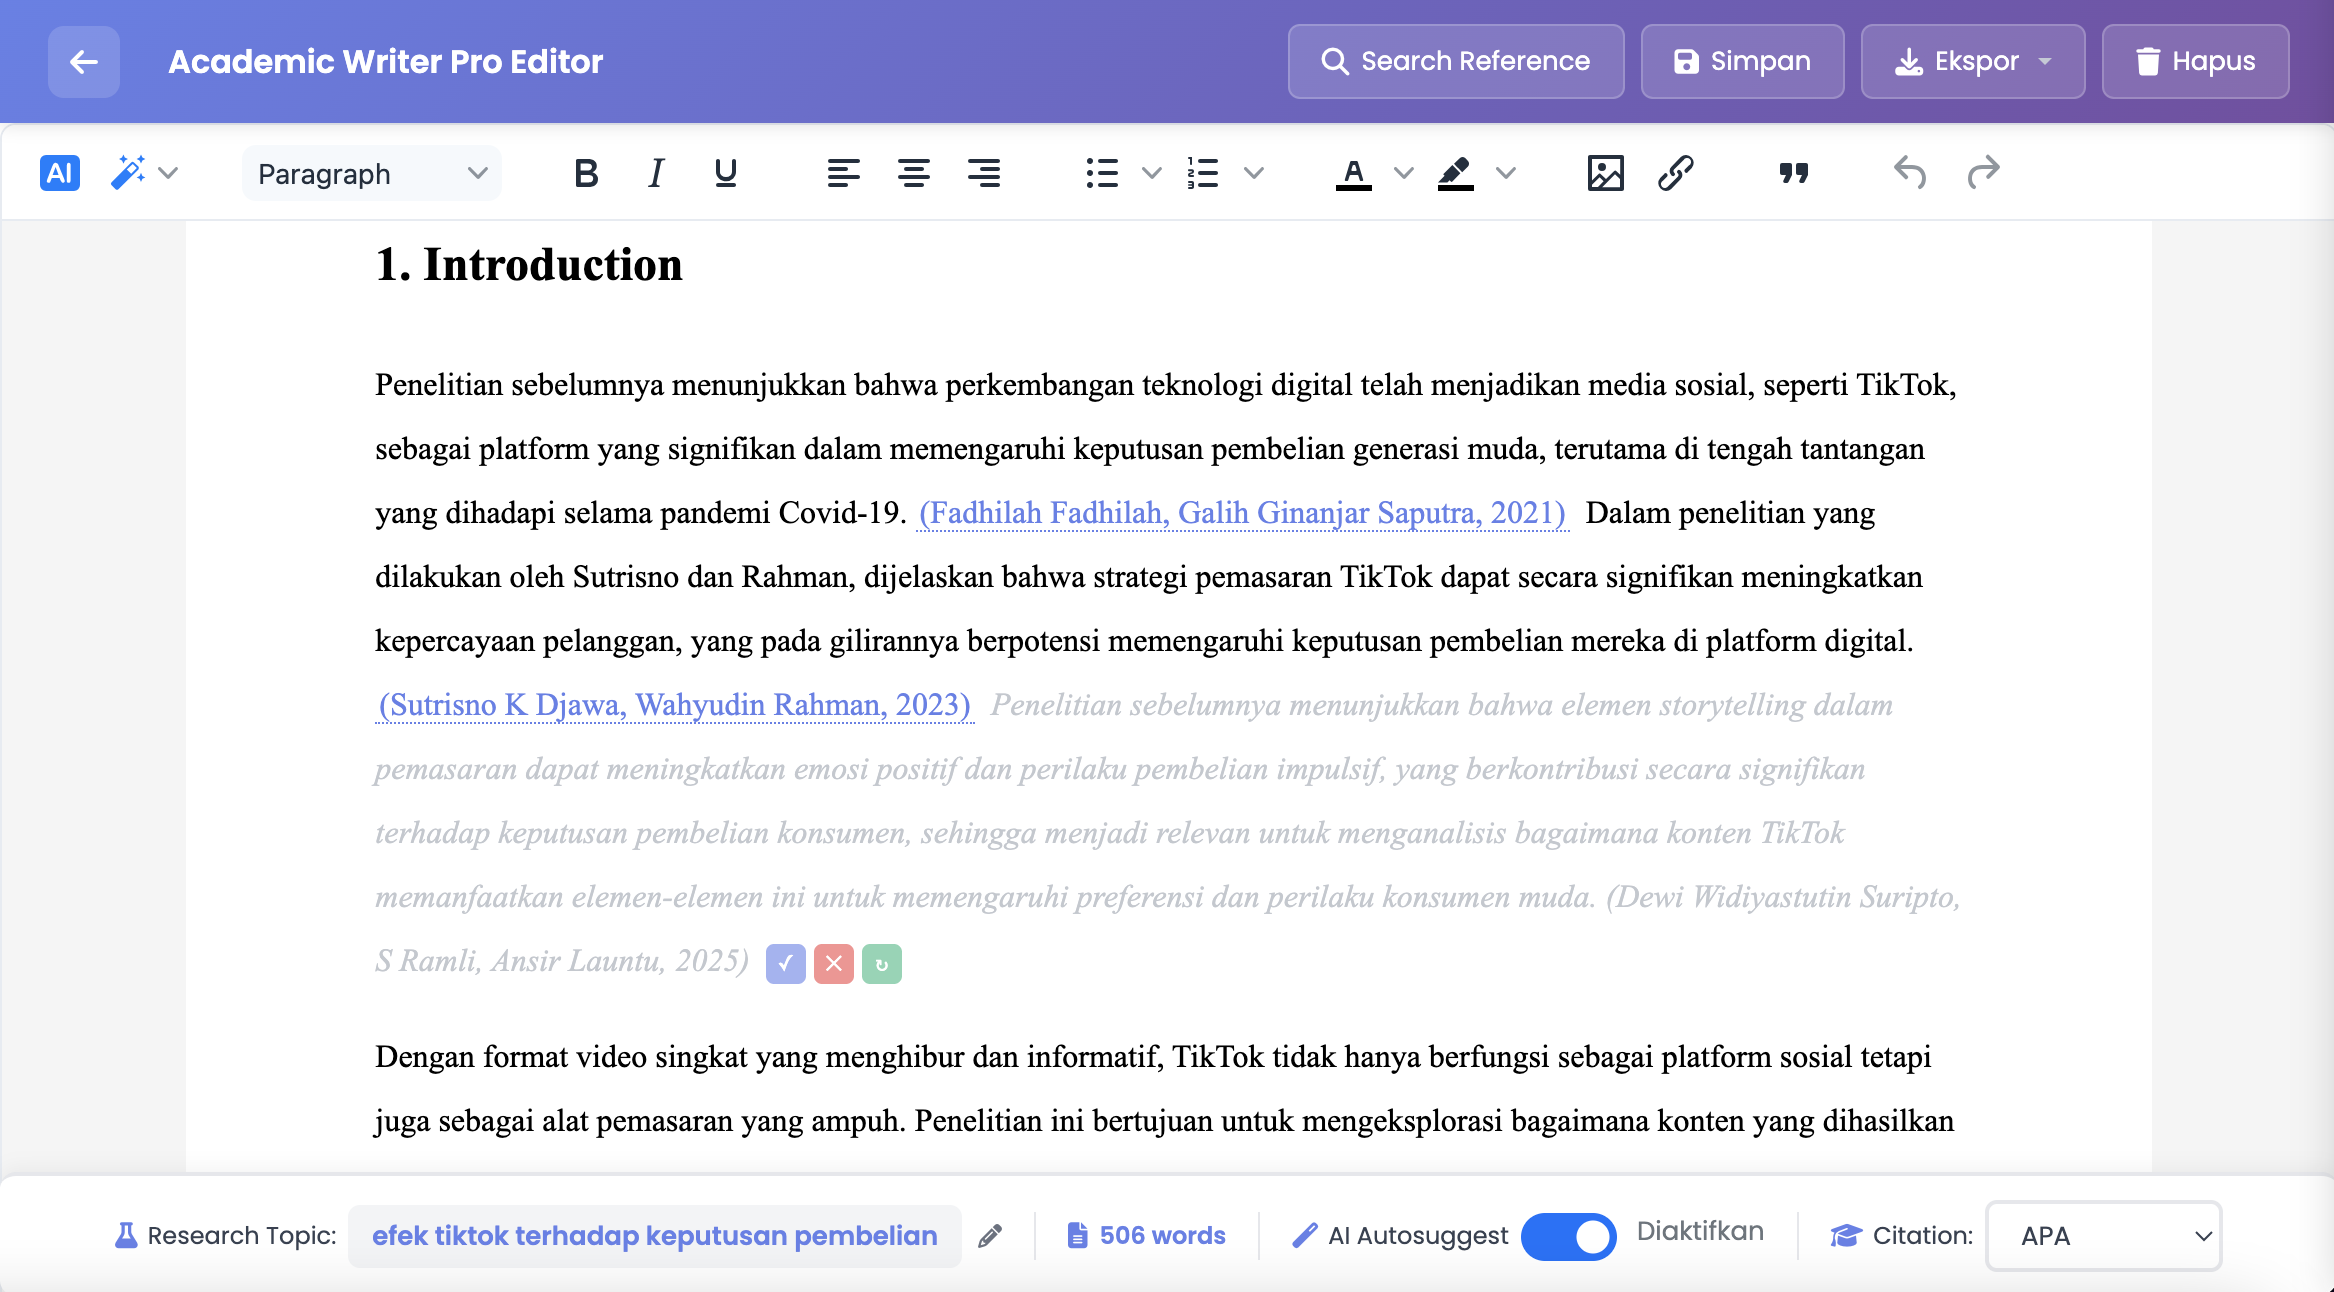Expand the Ekspor export options
The width and height of the screenshot is (2334, 1292).
click(x=1972, y=62)
